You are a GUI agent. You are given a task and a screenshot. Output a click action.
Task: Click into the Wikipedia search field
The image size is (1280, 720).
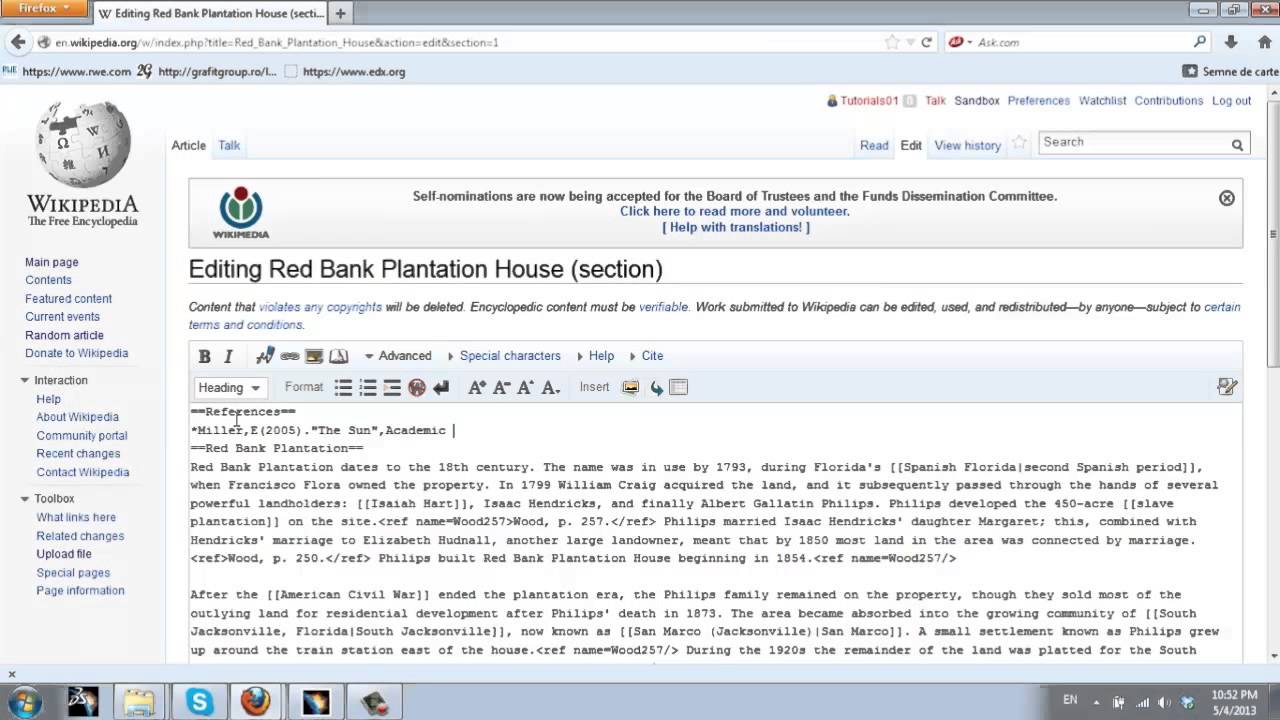pyautogui.click(x=1133, y=143)
